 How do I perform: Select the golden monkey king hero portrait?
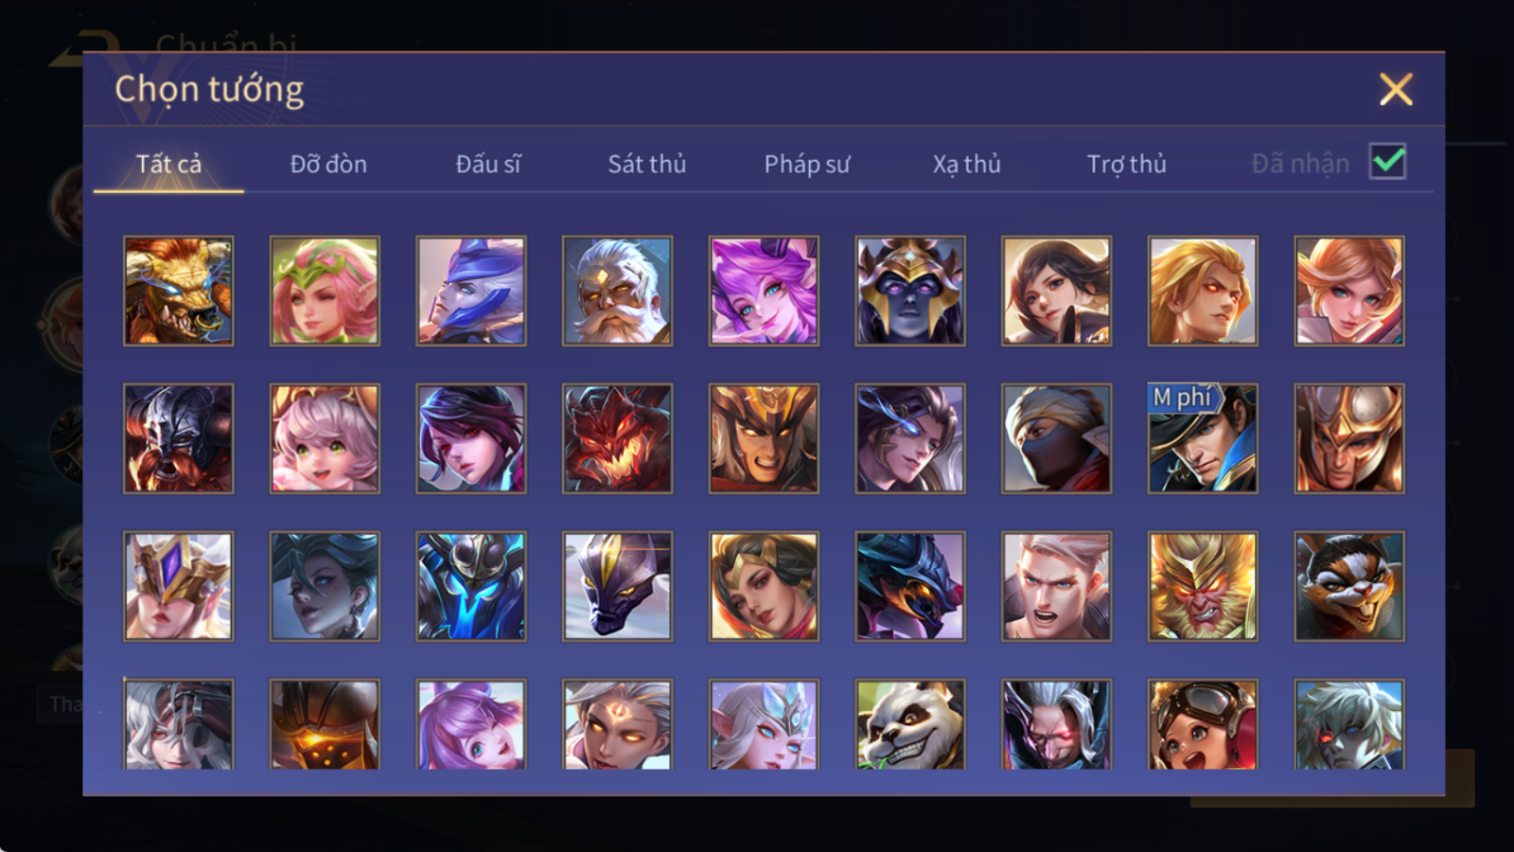click(x=1202, y=586)
